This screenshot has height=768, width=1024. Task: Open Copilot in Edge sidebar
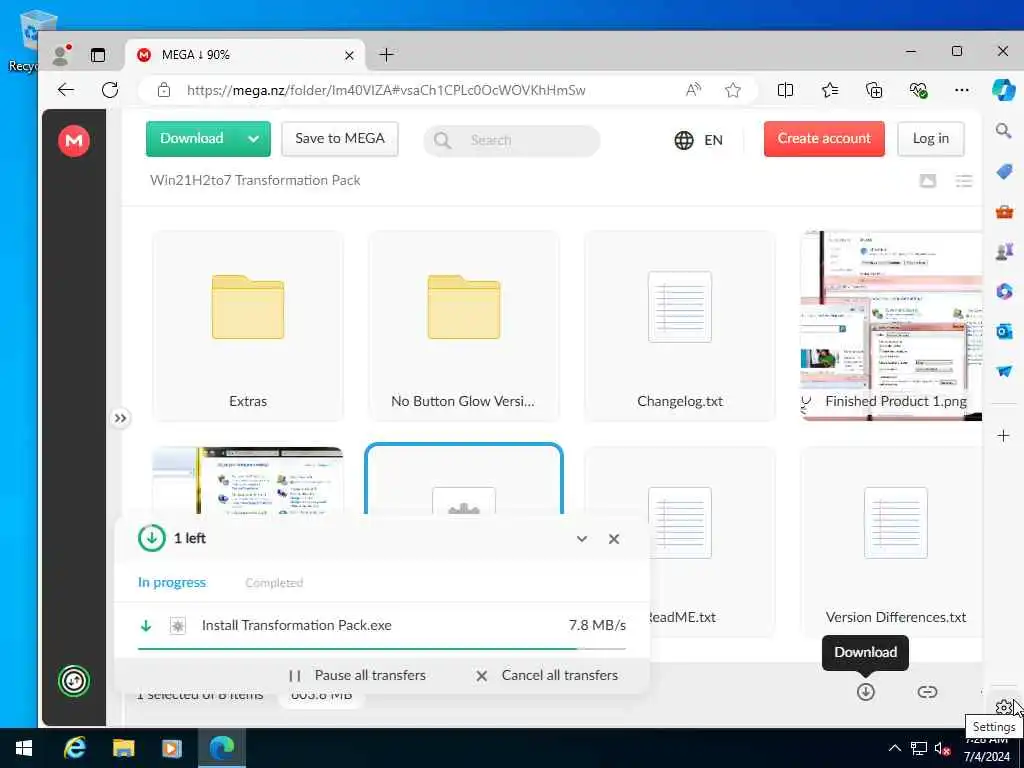tap(1004, 89)
